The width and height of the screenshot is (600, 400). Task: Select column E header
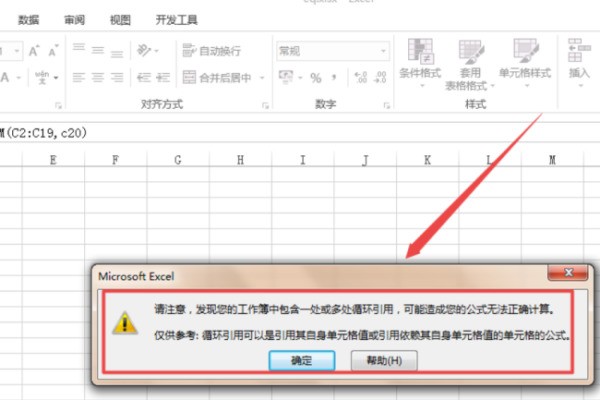tap(53, 160)
